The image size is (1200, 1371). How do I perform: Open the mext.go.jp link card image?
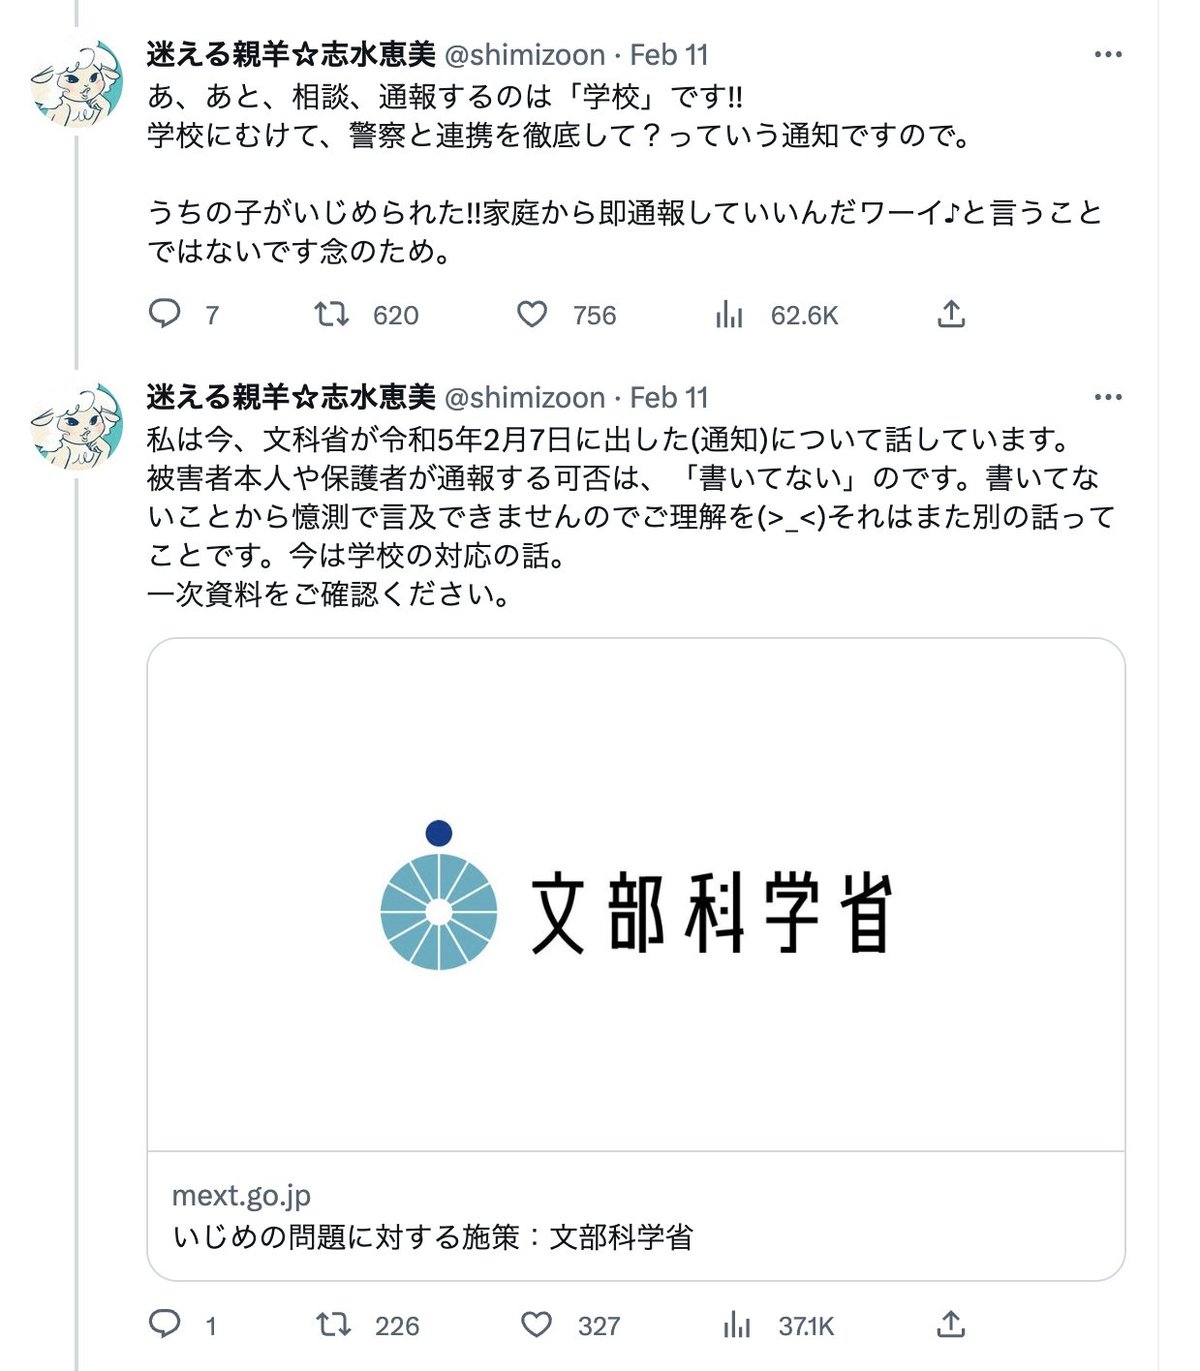636,895
